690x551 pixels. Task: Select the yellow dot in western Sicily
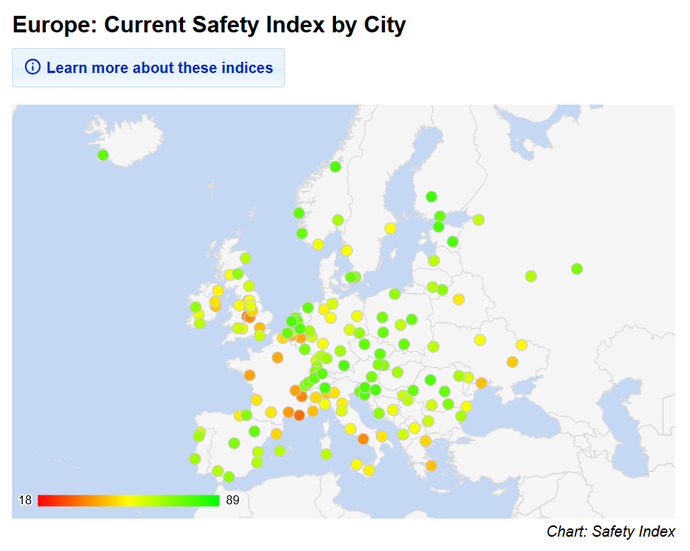[357, 465]
